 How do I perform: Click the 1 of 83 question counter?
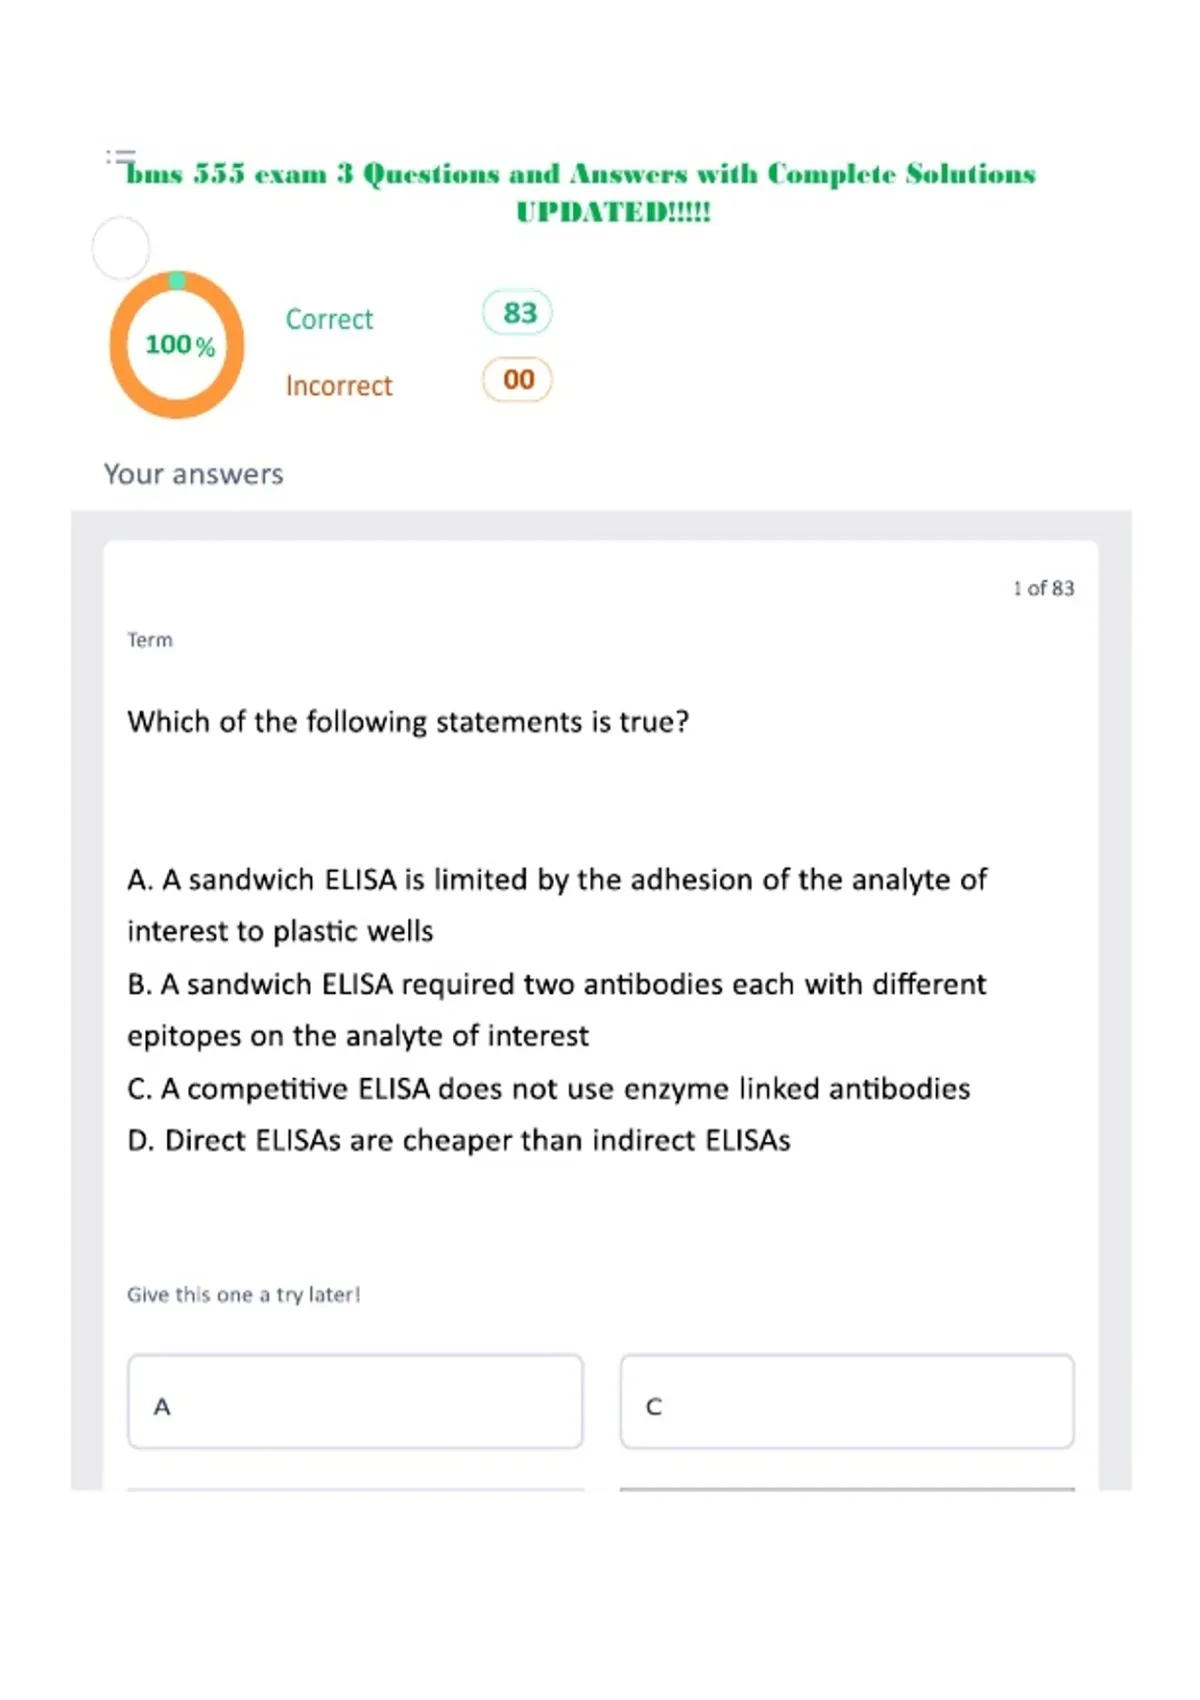(x=1043, y=588)
